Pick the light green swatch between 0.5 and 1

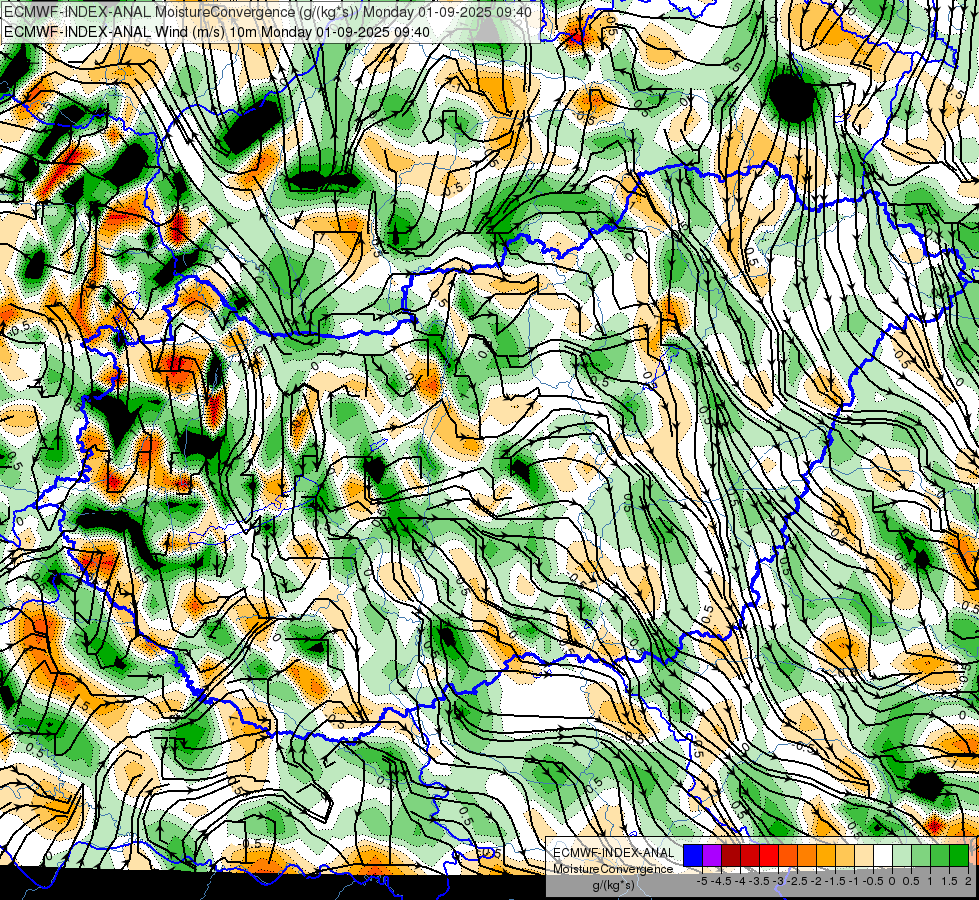point(921,855)
